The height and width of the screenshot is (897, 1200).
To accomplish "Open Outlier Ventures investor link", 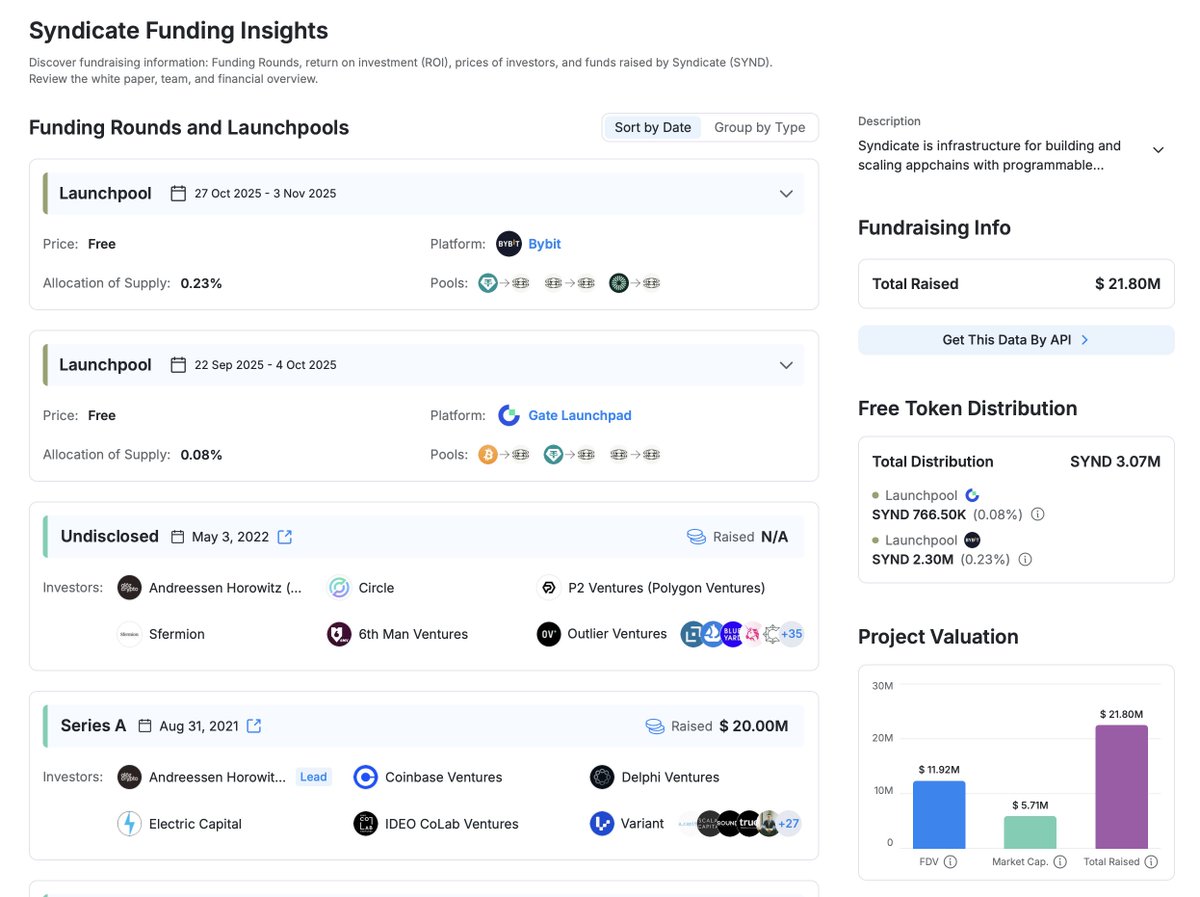I will (617, 634).
